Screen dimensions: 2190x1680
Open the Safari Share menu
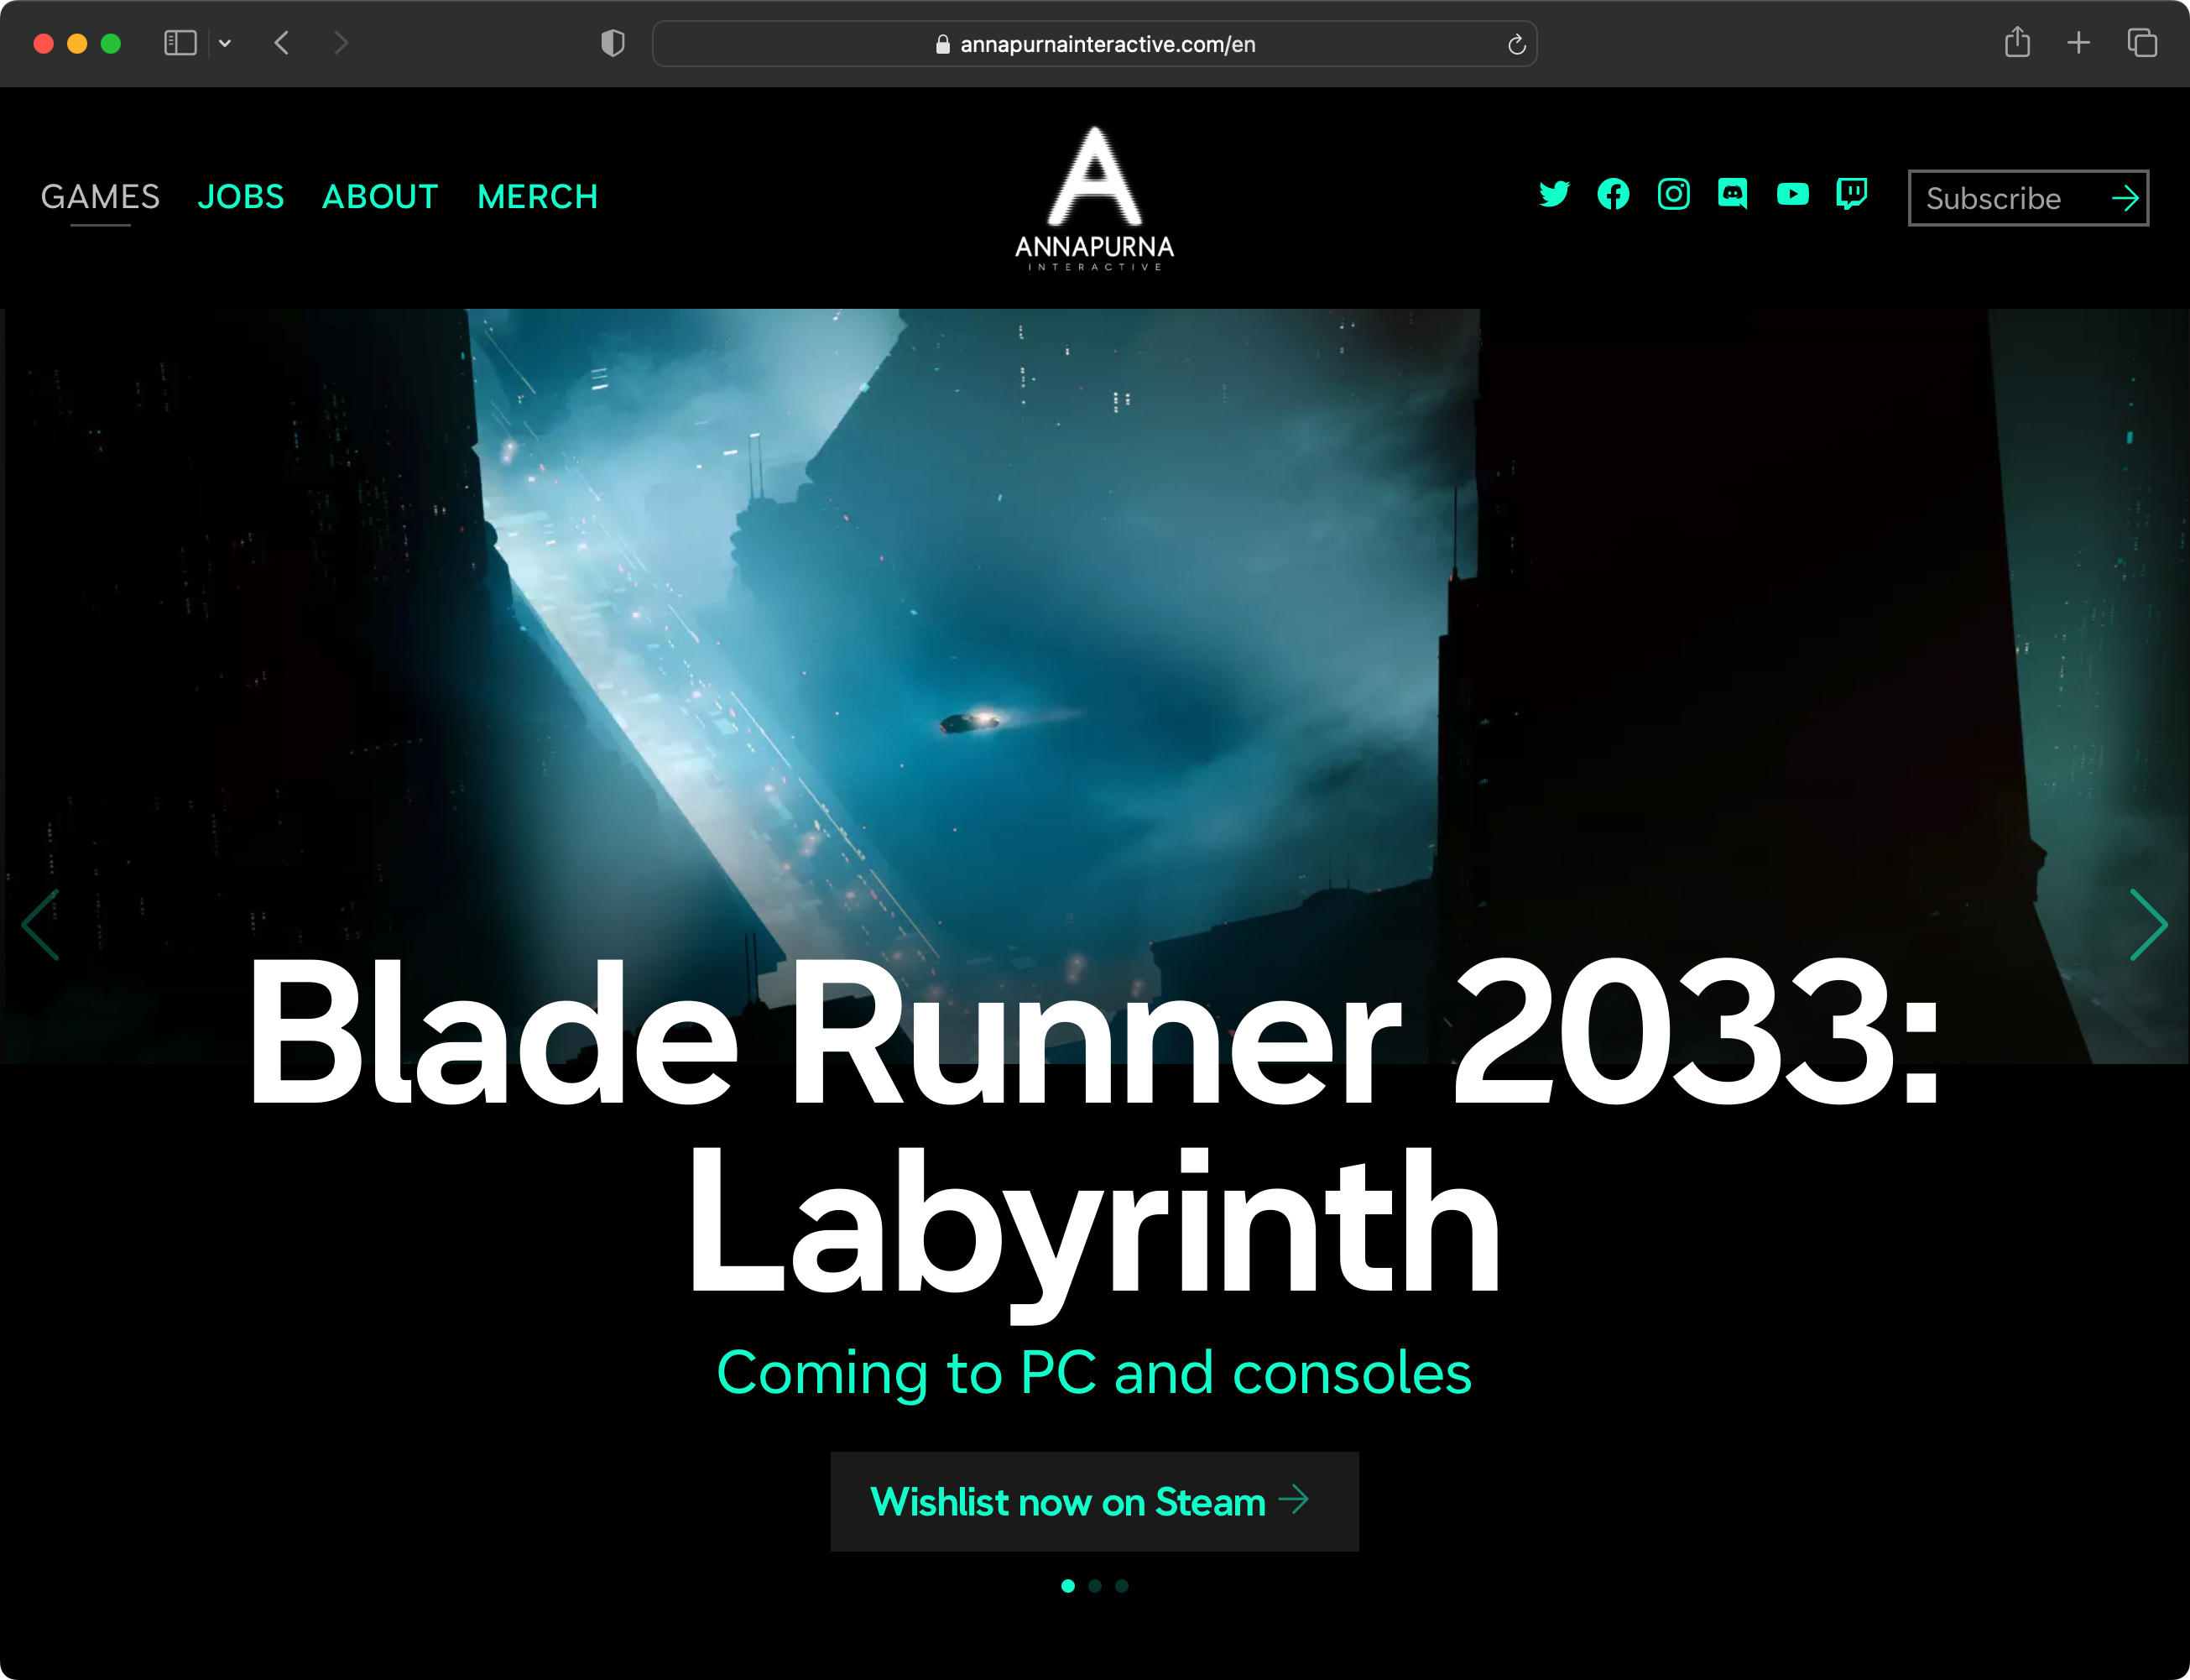tap(2017, 42)
